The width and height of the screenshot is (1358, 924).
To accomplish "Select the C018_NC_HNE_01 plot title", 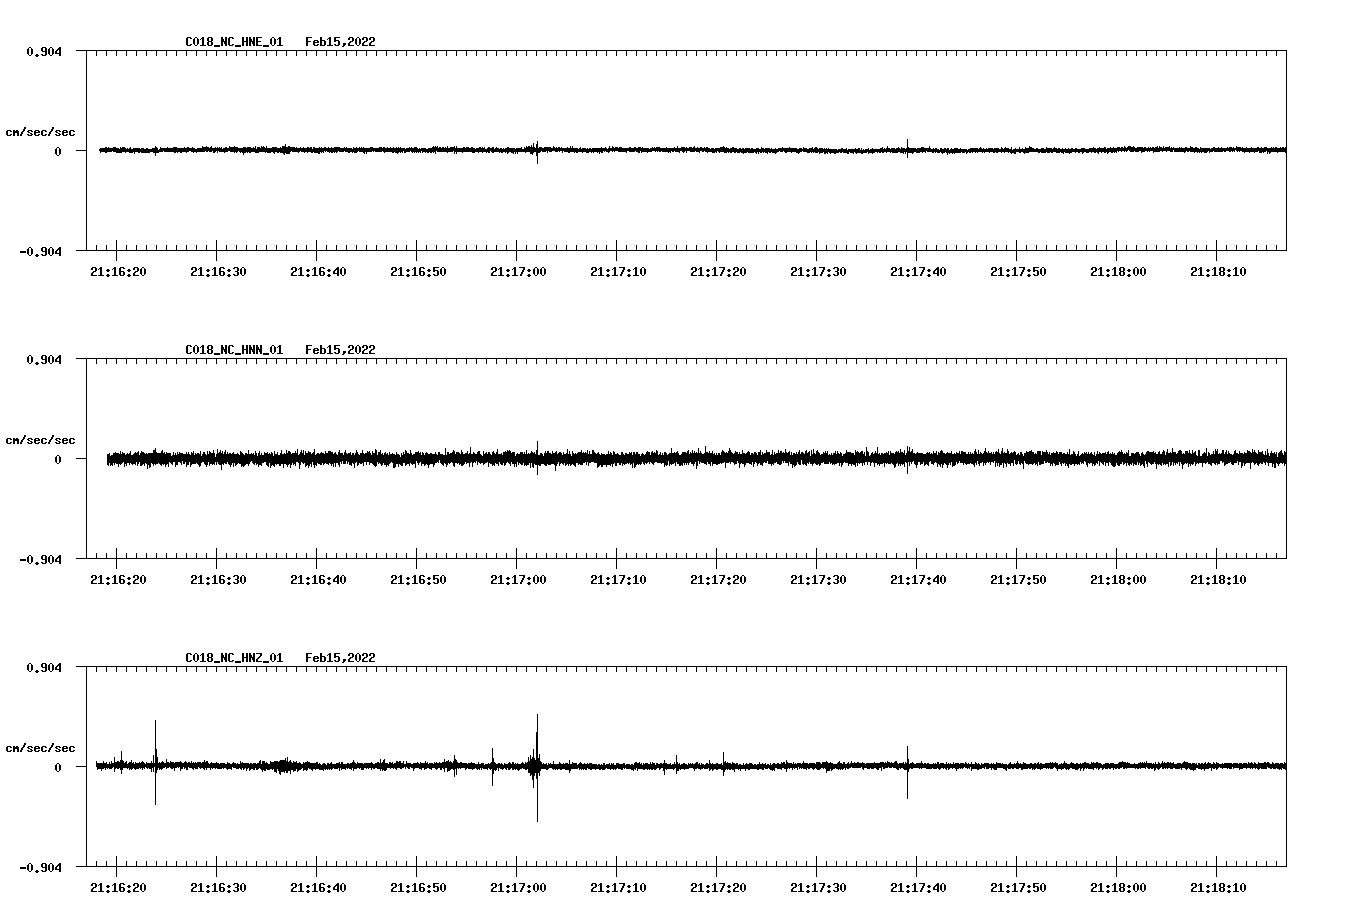I will click(234, 42).
